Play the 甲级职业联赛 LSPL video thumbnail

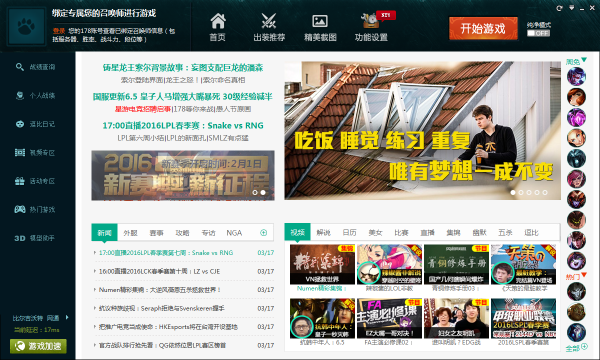click(x=523, y=319)
